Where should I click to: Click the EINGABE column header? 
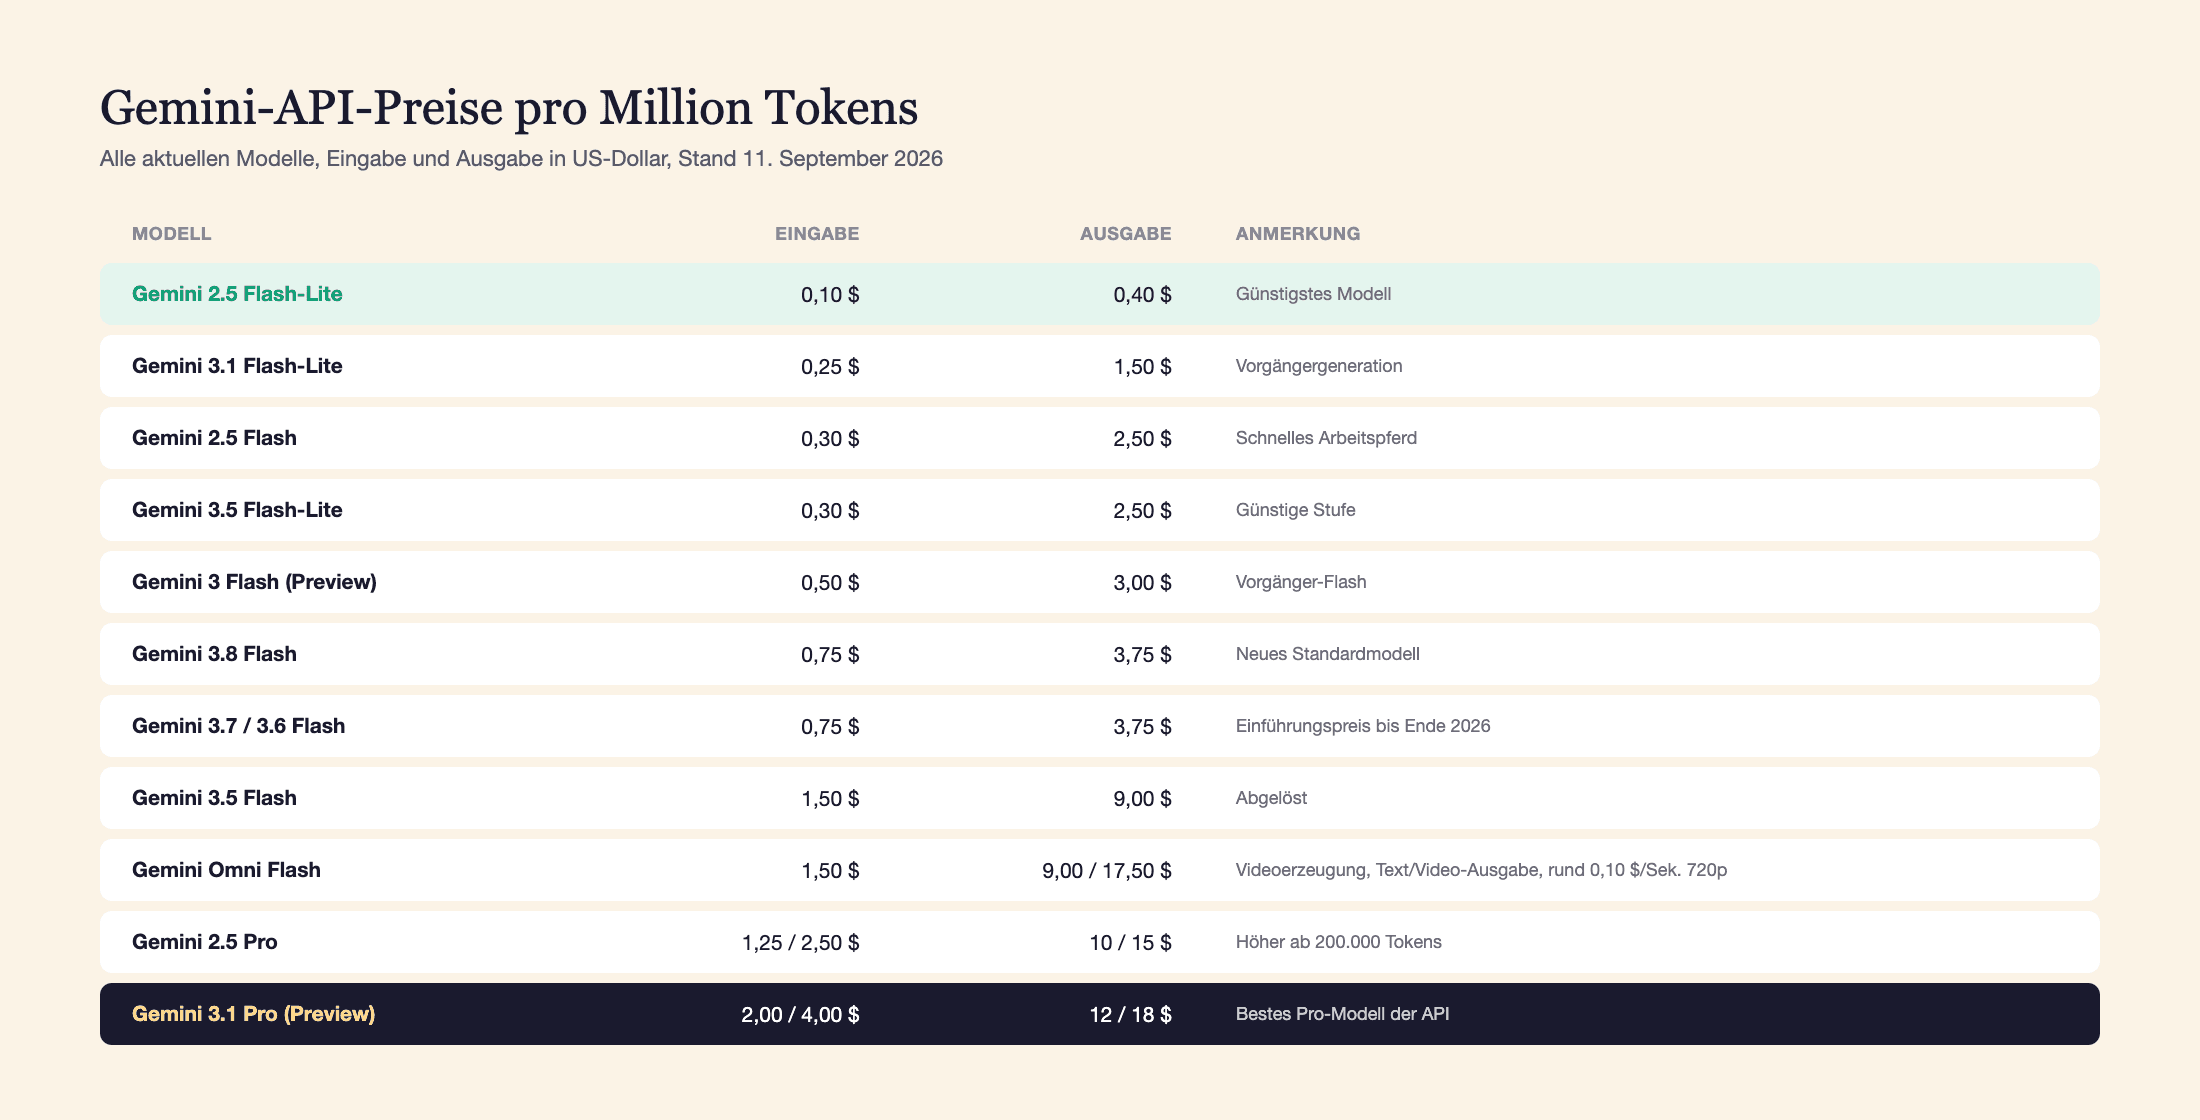(817, 234)
